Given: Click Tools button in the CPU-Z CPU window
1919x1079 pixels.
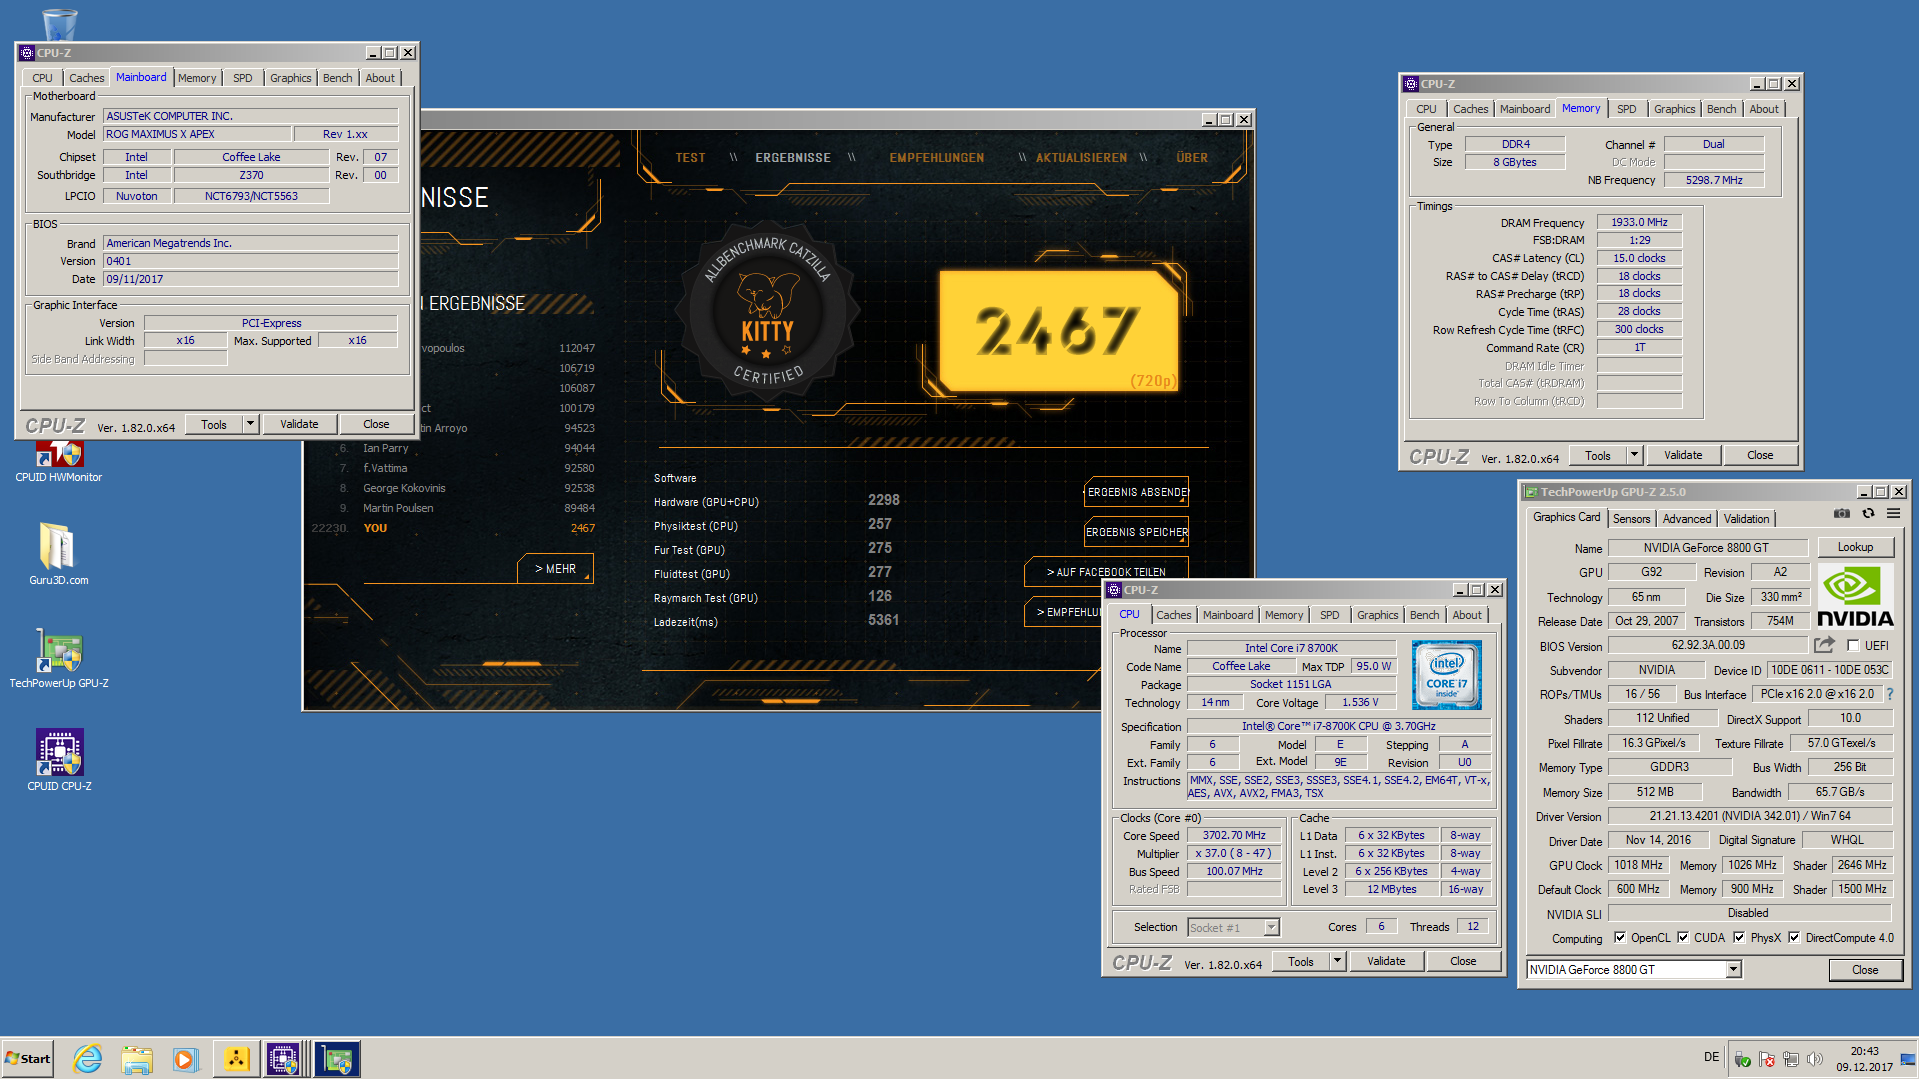Looking at the screenshot, I should pos(1301,961).
